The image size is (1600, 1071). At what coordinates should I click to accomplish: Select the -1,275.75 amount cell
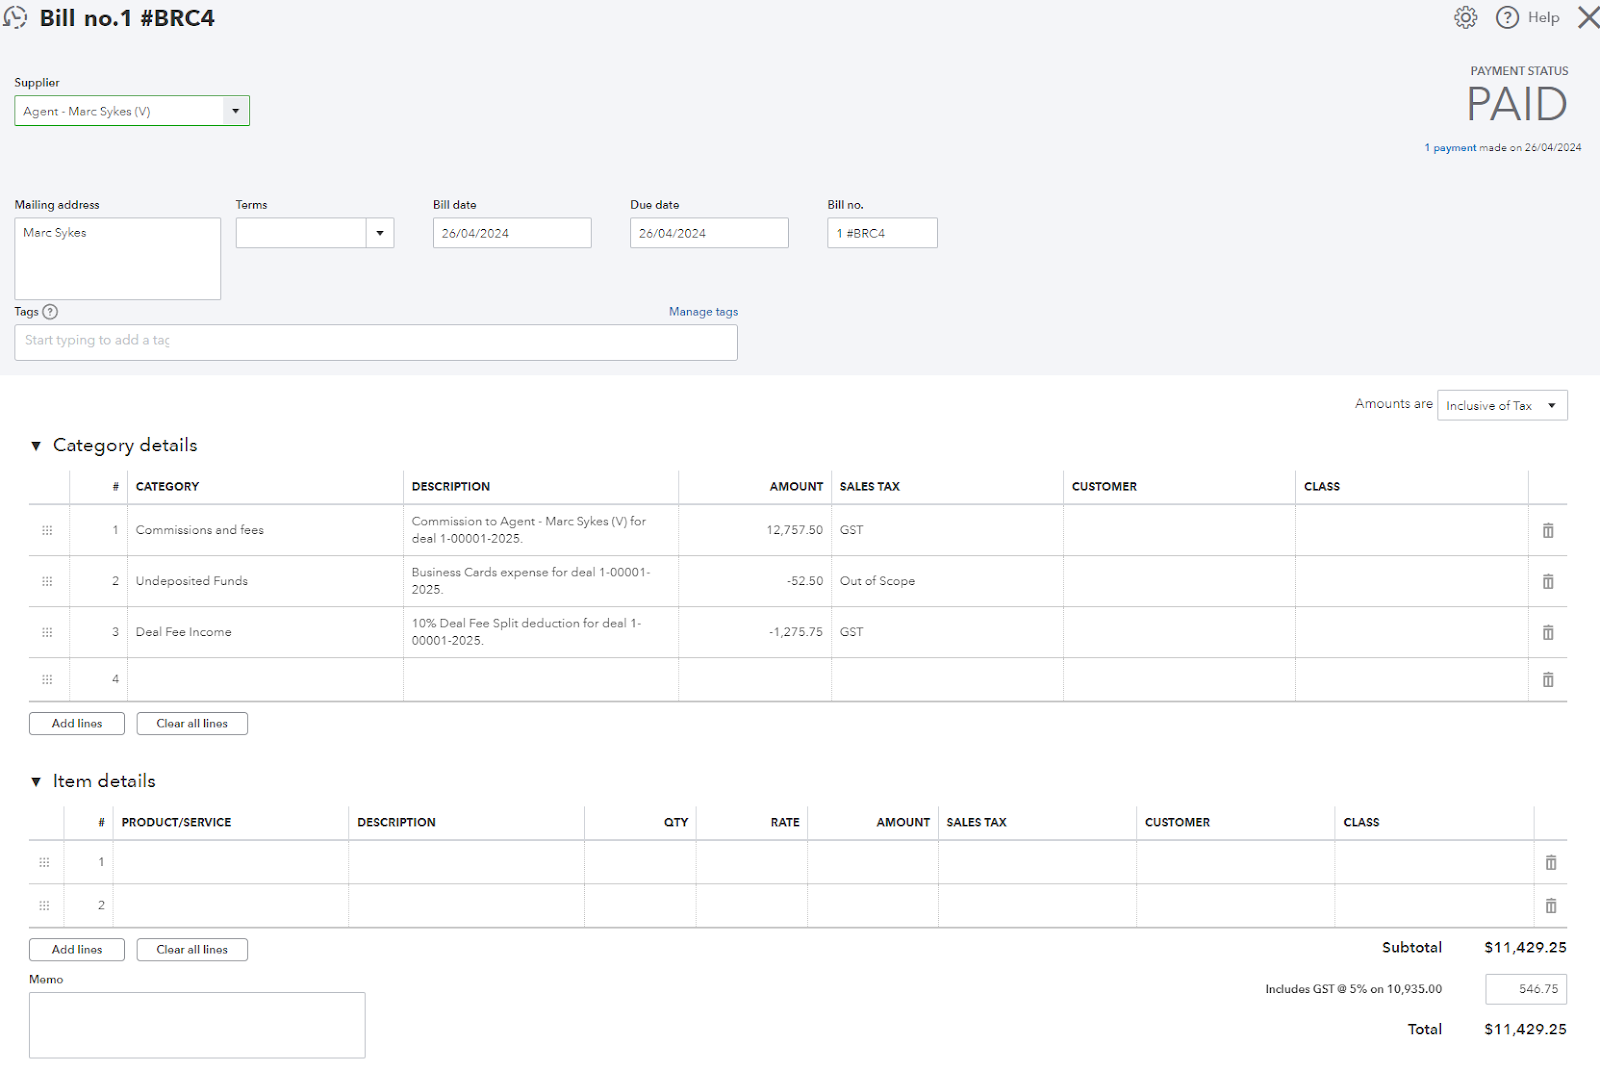755,632
